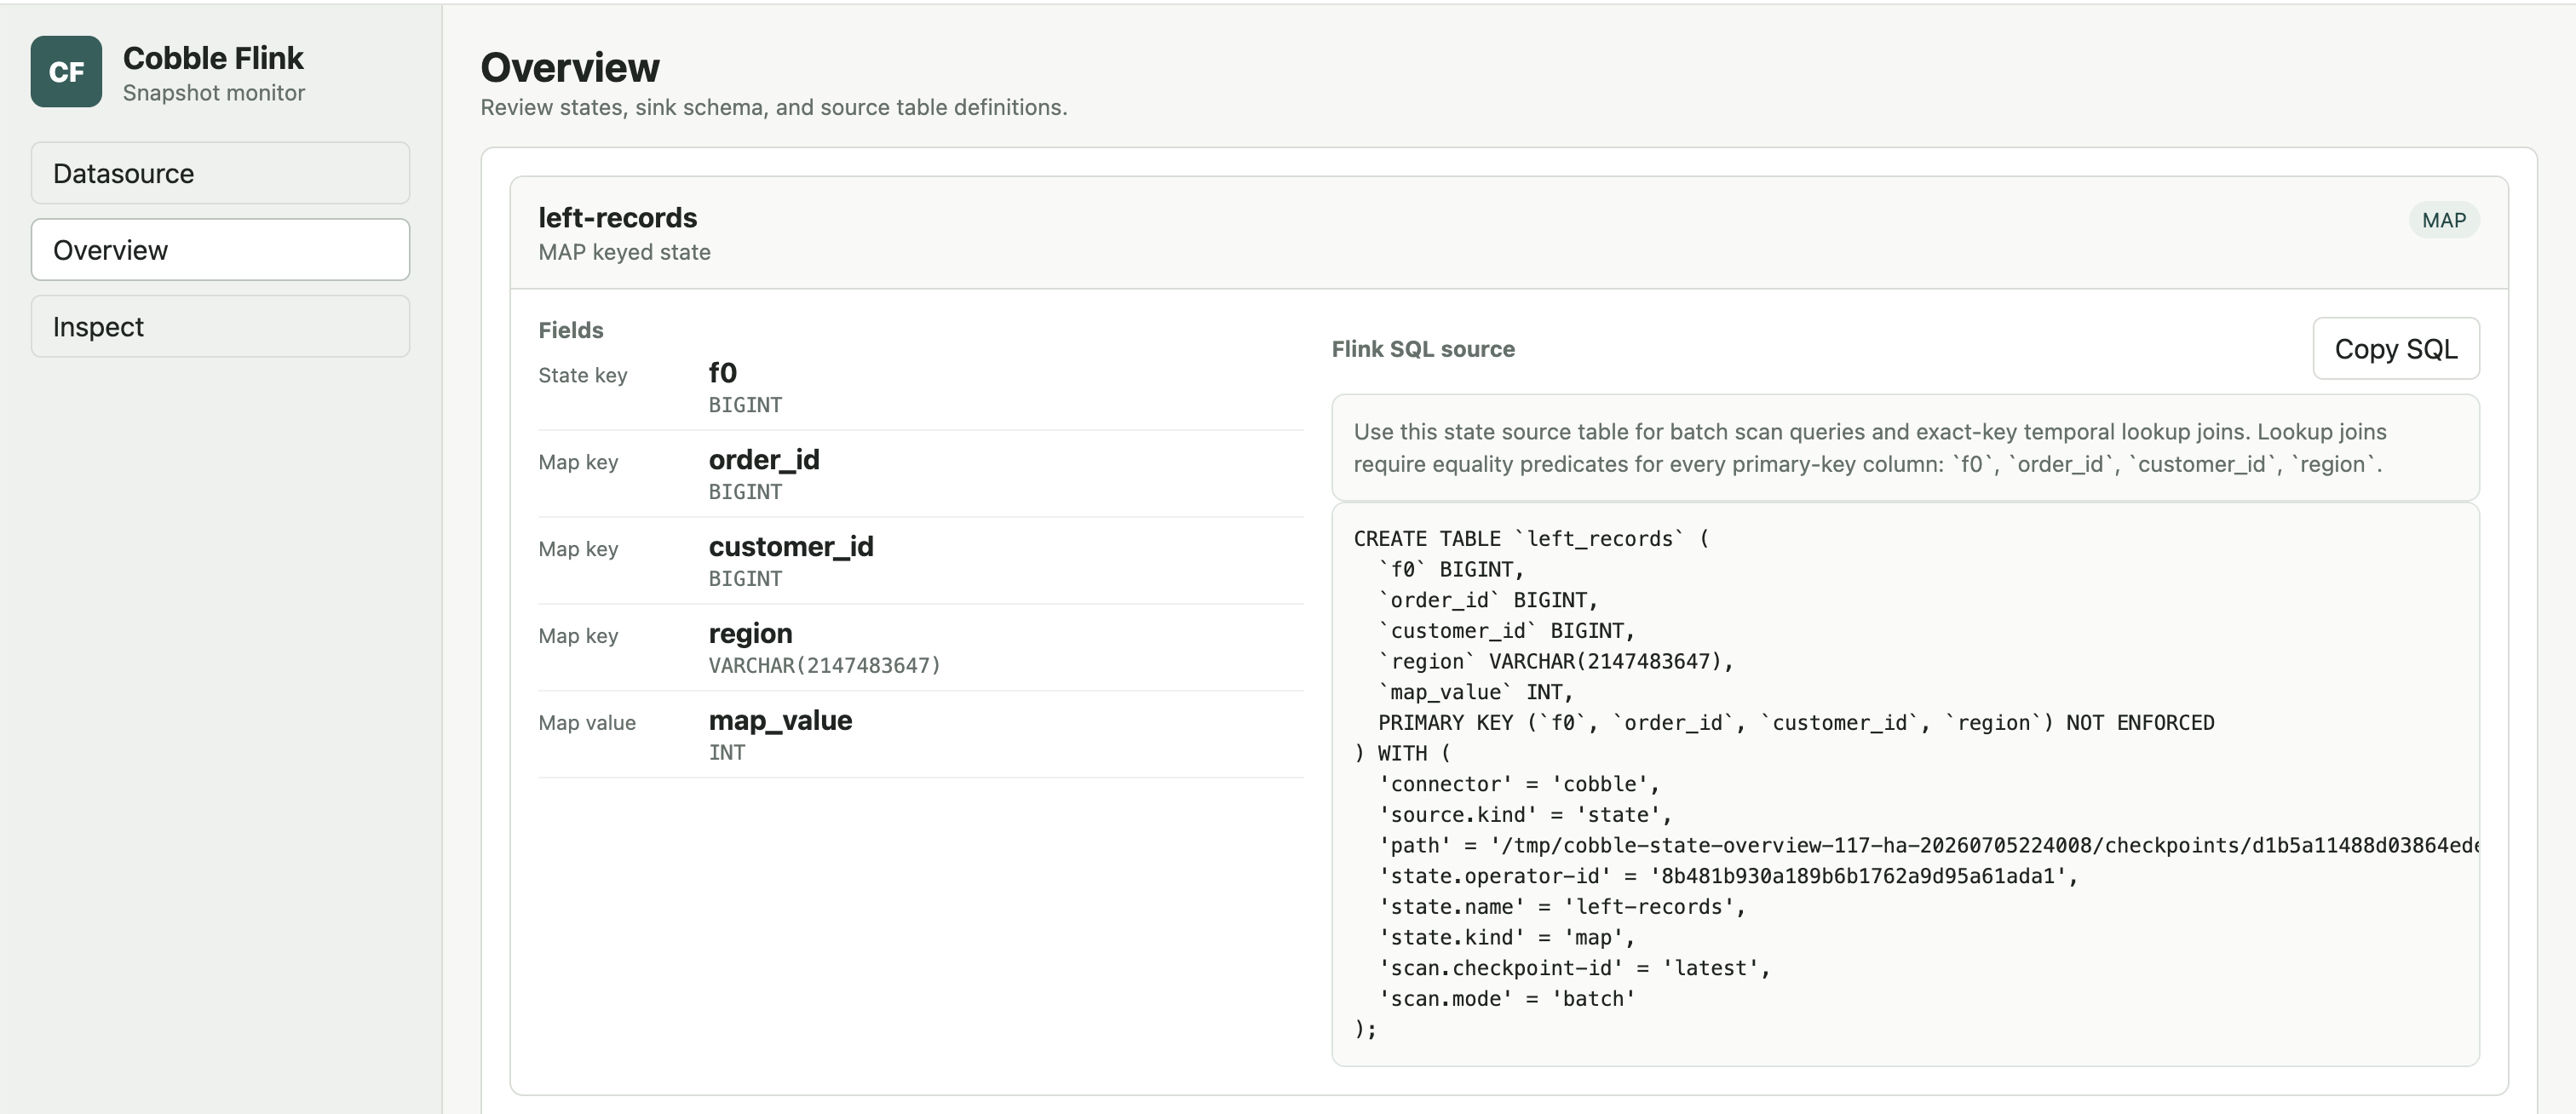This screenshot has width=2576, height=1114.
Task: Select the map_value field name
Action: [x=781, y=721]
